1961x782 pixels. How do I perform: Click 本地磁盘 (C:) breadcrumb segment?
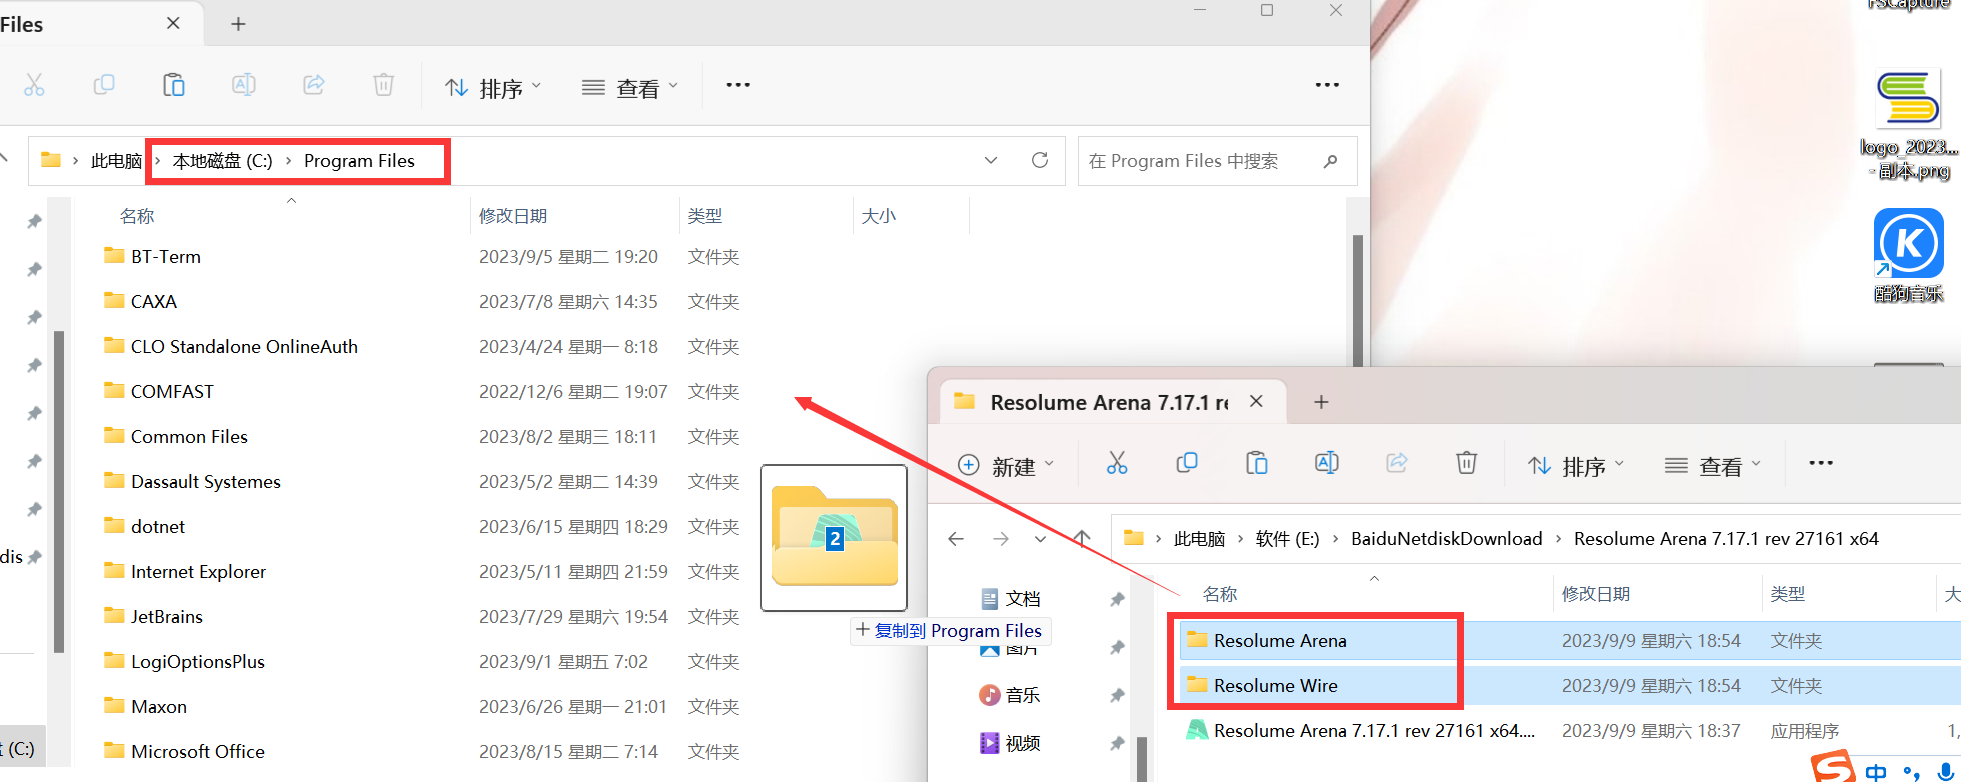click(x=222, y=161)
